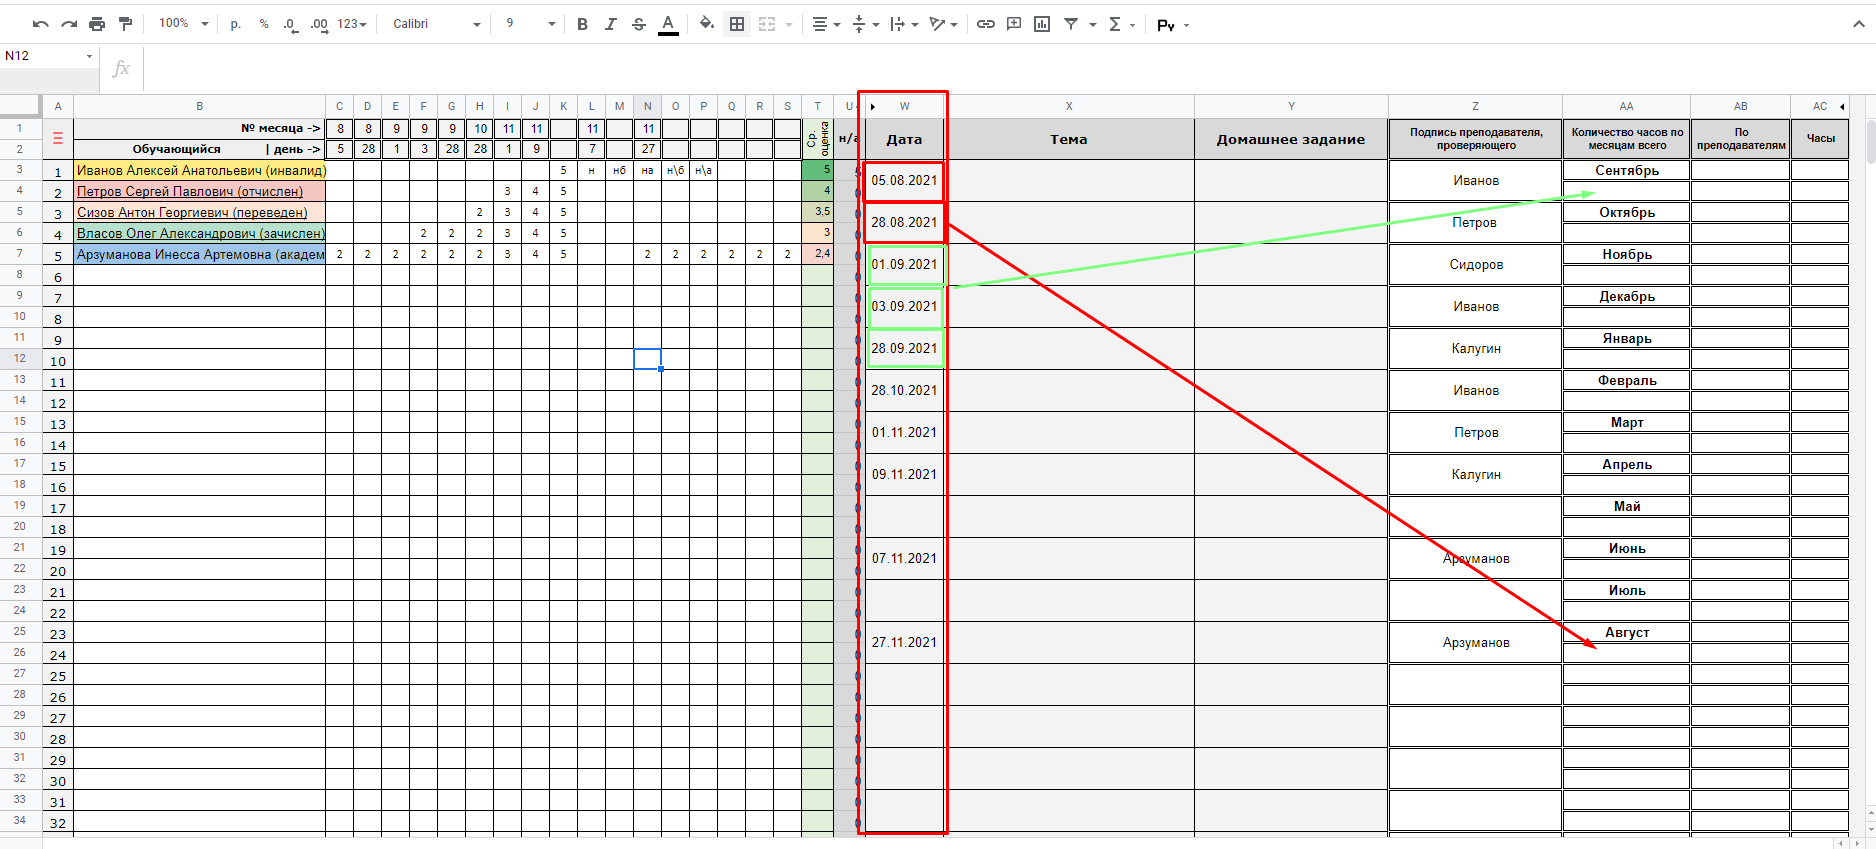Expand hidden columns arrow after column AC
Screen dimensions: 1876x849
pyautogui.click(x=1842, y=106)
